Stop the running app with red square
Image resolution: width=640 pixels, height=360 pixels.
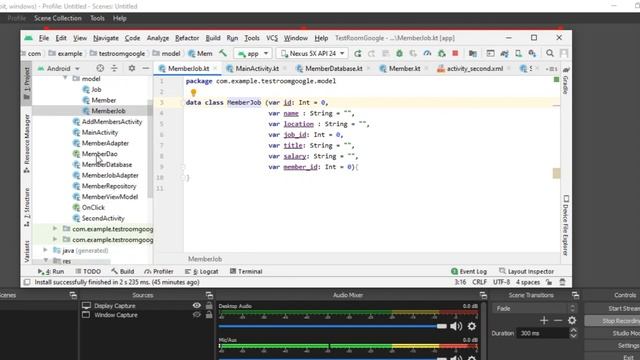[x=455, y=53]
